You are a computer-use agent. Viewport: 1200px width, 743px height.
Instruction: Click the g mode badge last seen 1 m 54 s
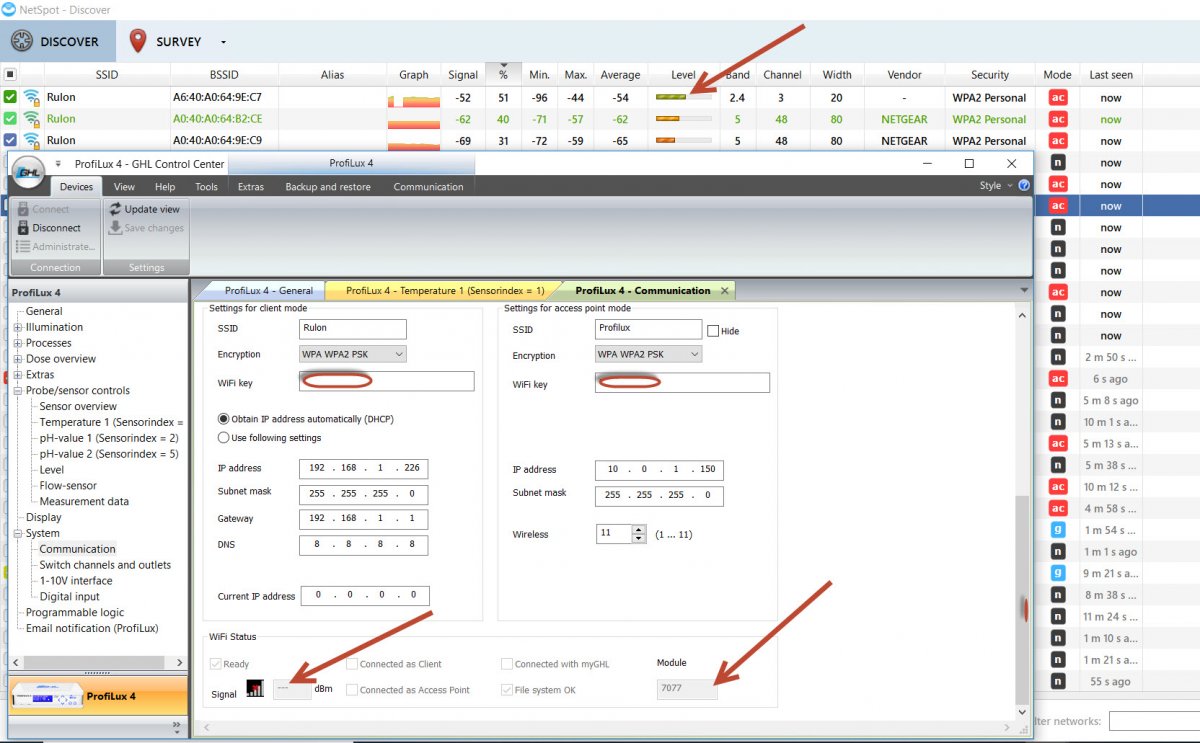1058,530
